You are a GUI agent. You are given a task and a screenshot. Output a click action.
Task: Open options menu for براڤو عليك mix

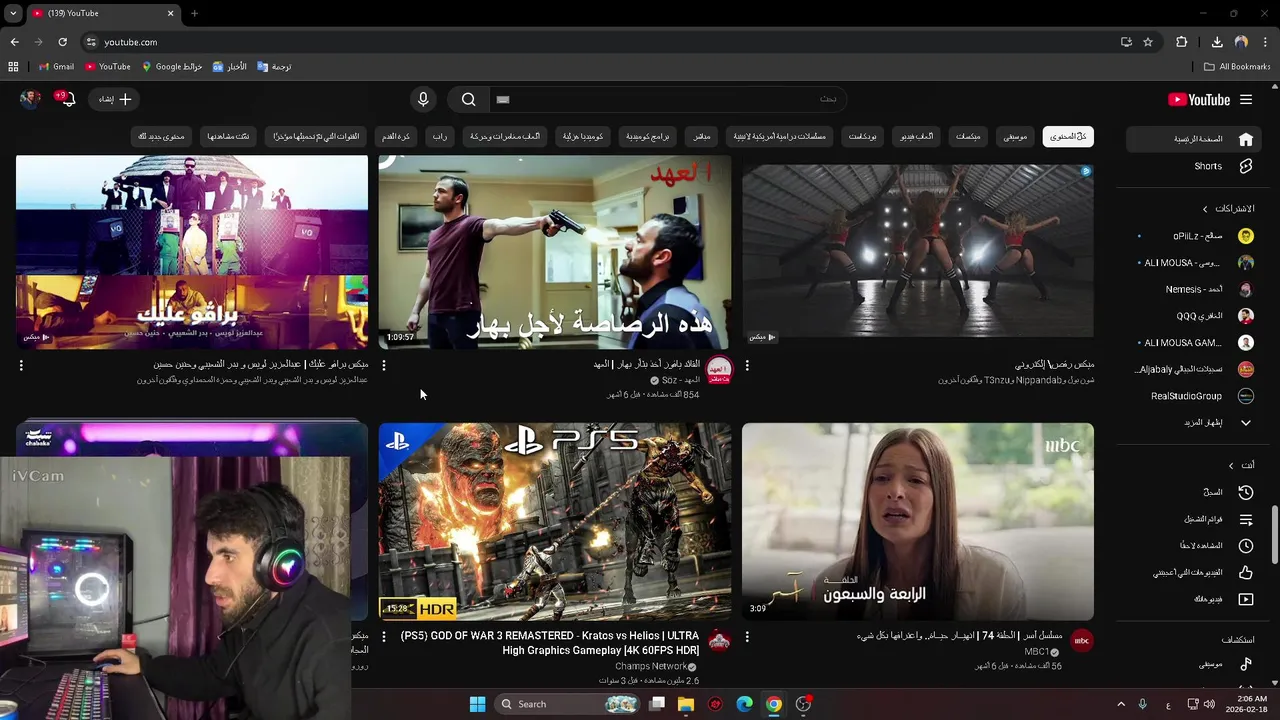pyautogui.click(x=21, y=366)
